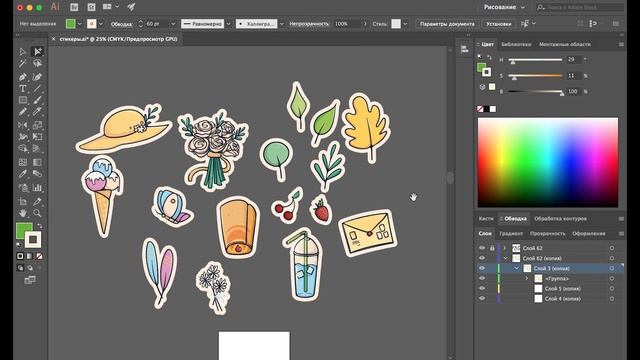The height and width of the screenshot is (360, 640).
Task: Click the Параметры документа button
Action: click(447, 24)
